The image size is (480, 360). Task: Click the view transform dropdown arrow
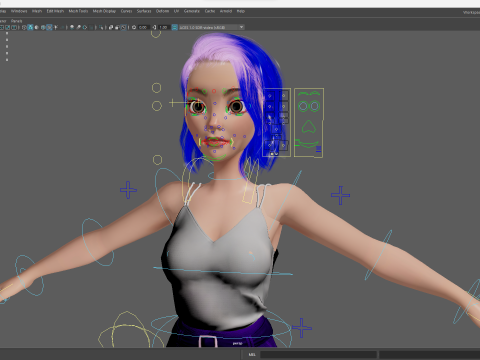[241, 27]
